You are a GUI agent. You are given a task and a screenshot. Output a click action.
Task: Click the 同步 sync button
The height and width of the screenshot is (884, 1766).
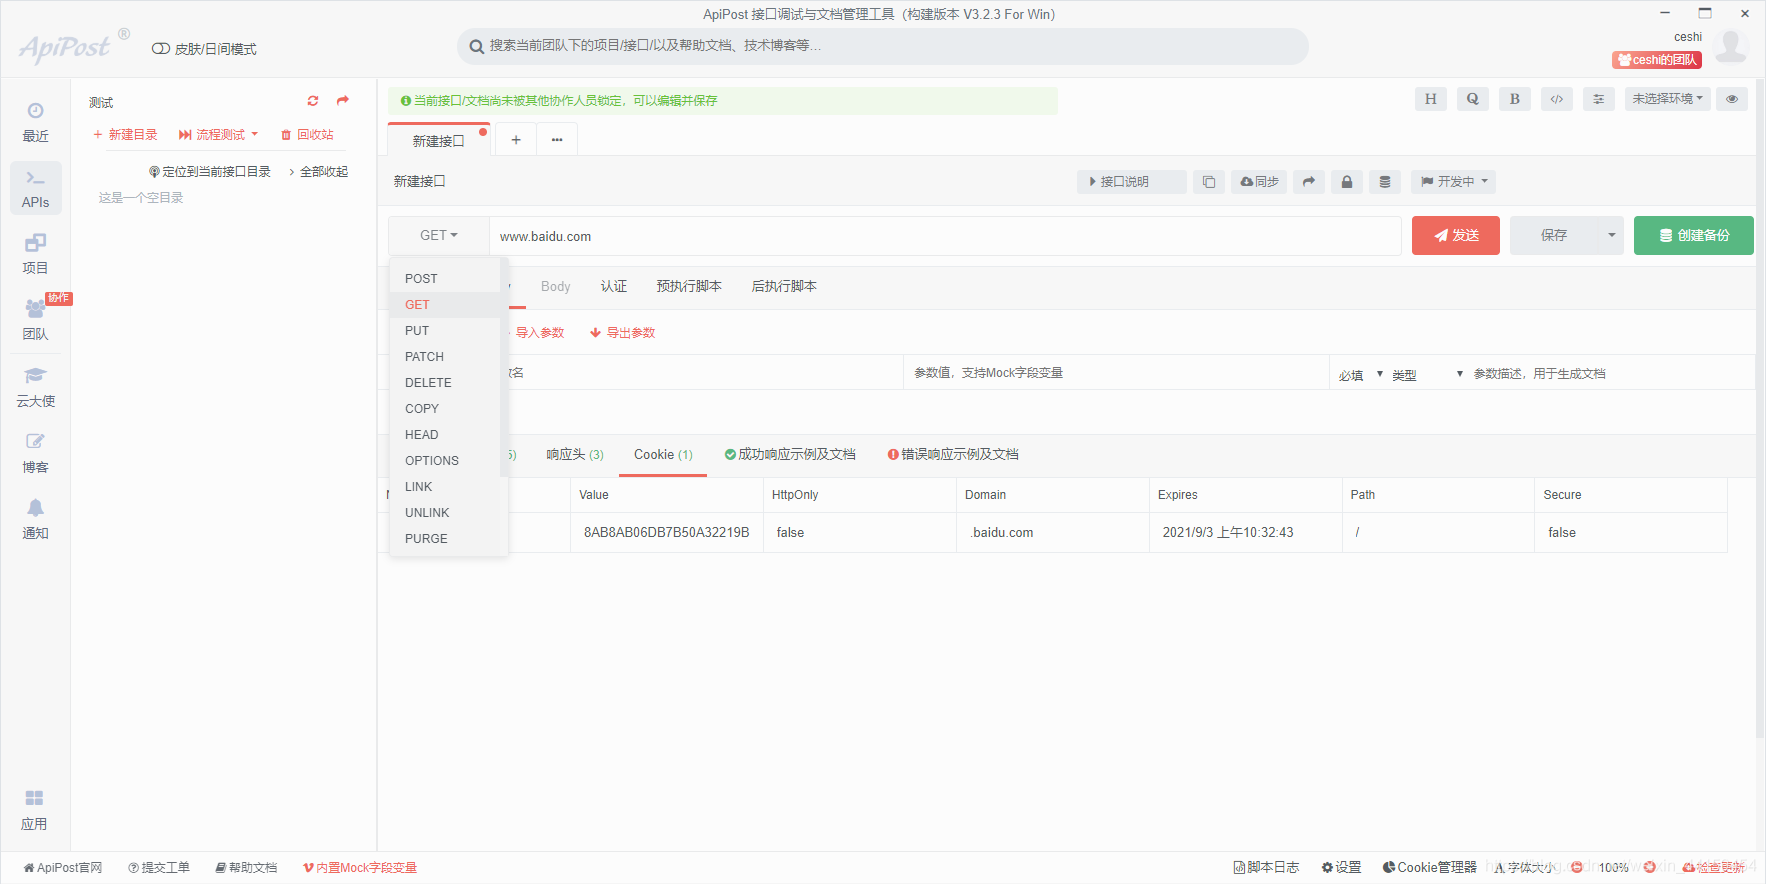pyautogui.click(x=1259, y=182)
